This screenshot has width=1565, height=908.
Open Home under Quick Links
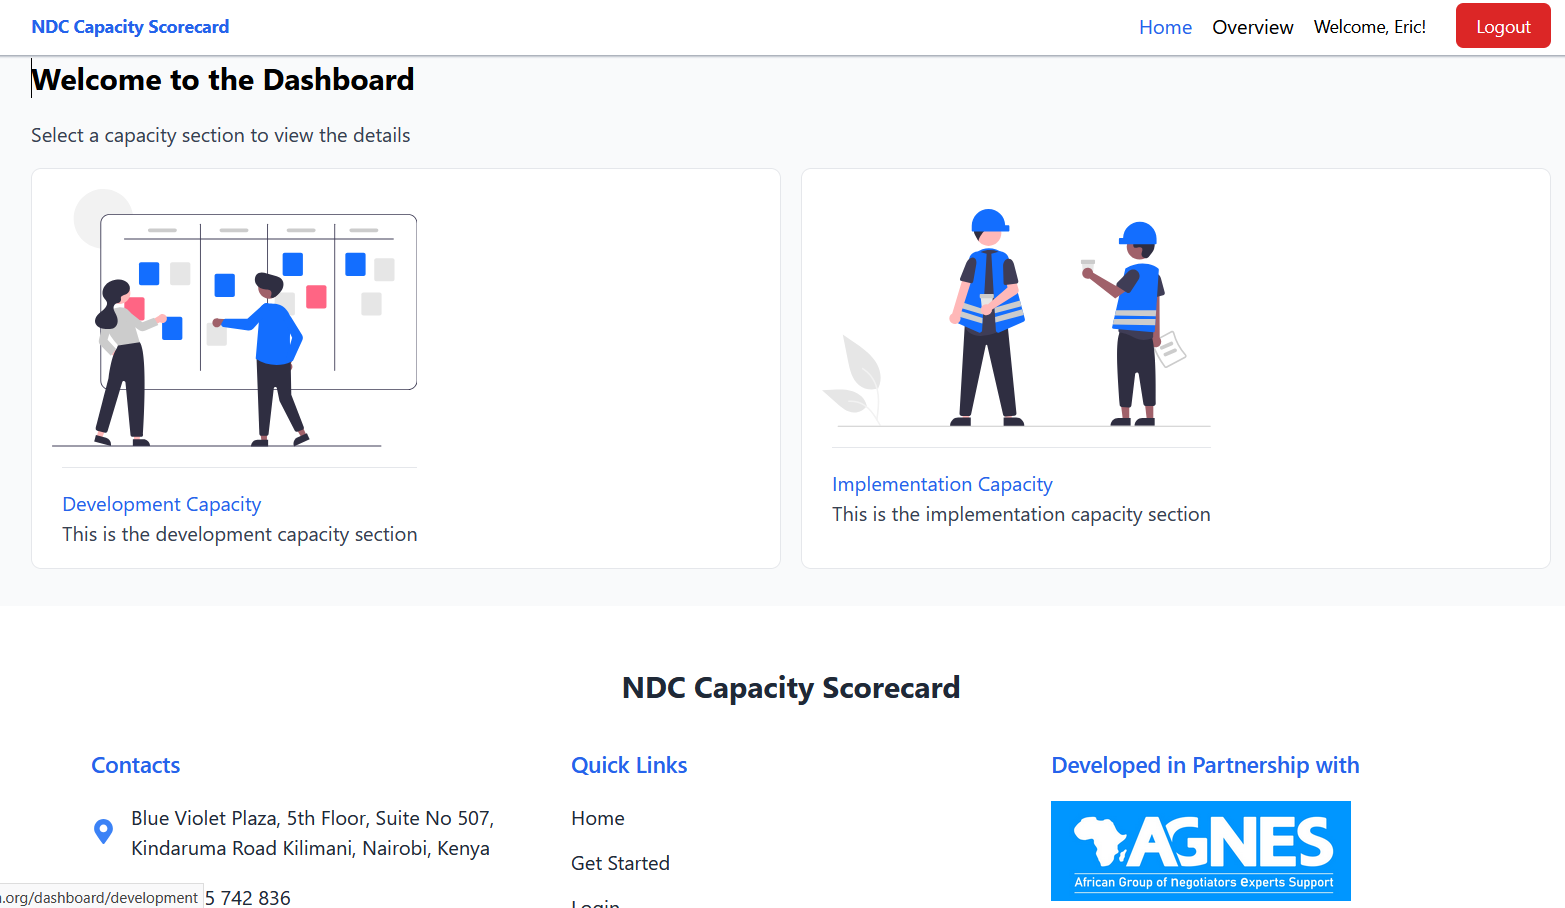597,818
